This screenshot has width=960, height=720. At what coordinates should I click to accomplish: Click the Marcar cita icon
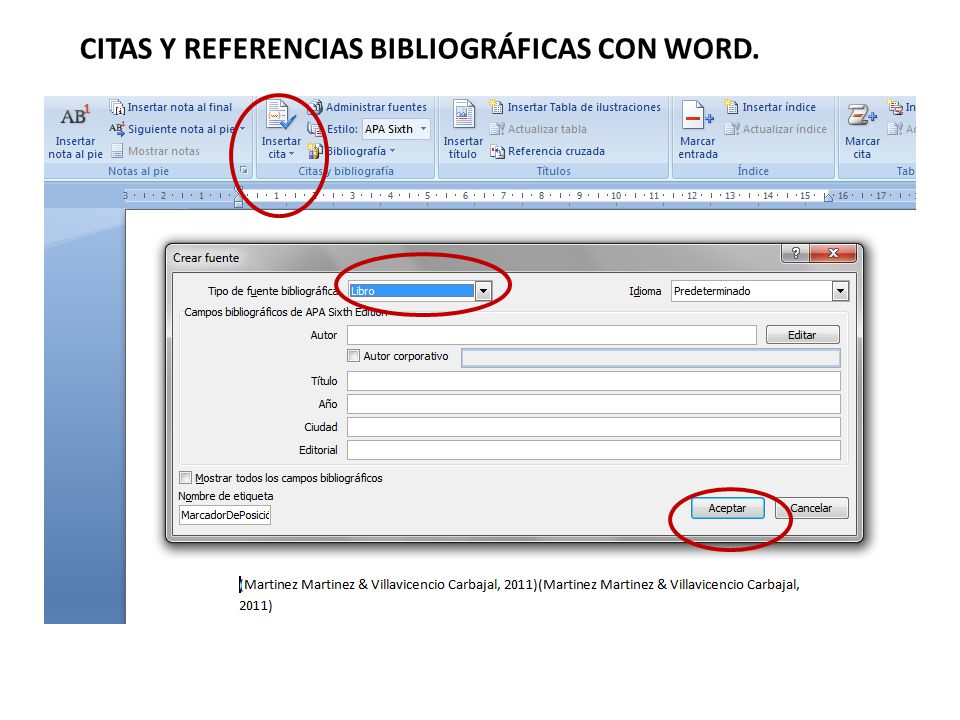click(862, 115)
